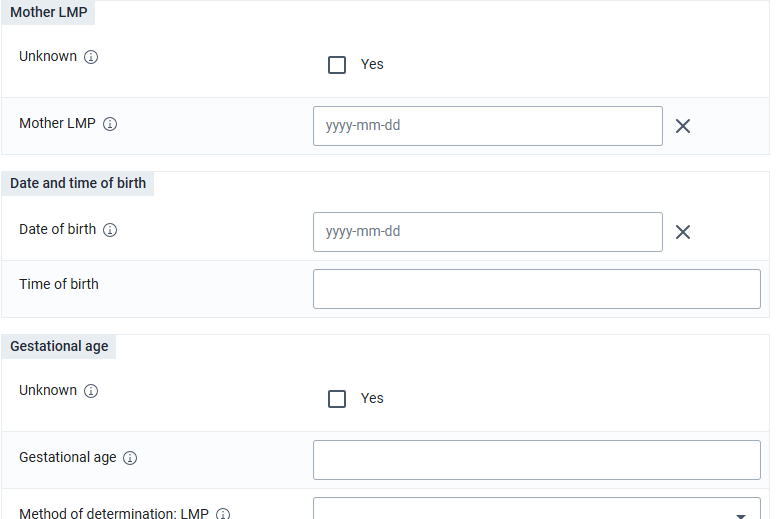Select the Yes label under Gestational age Unknown
The width and height of the screenshot is (784, 519).
click(x=372, y=398)
